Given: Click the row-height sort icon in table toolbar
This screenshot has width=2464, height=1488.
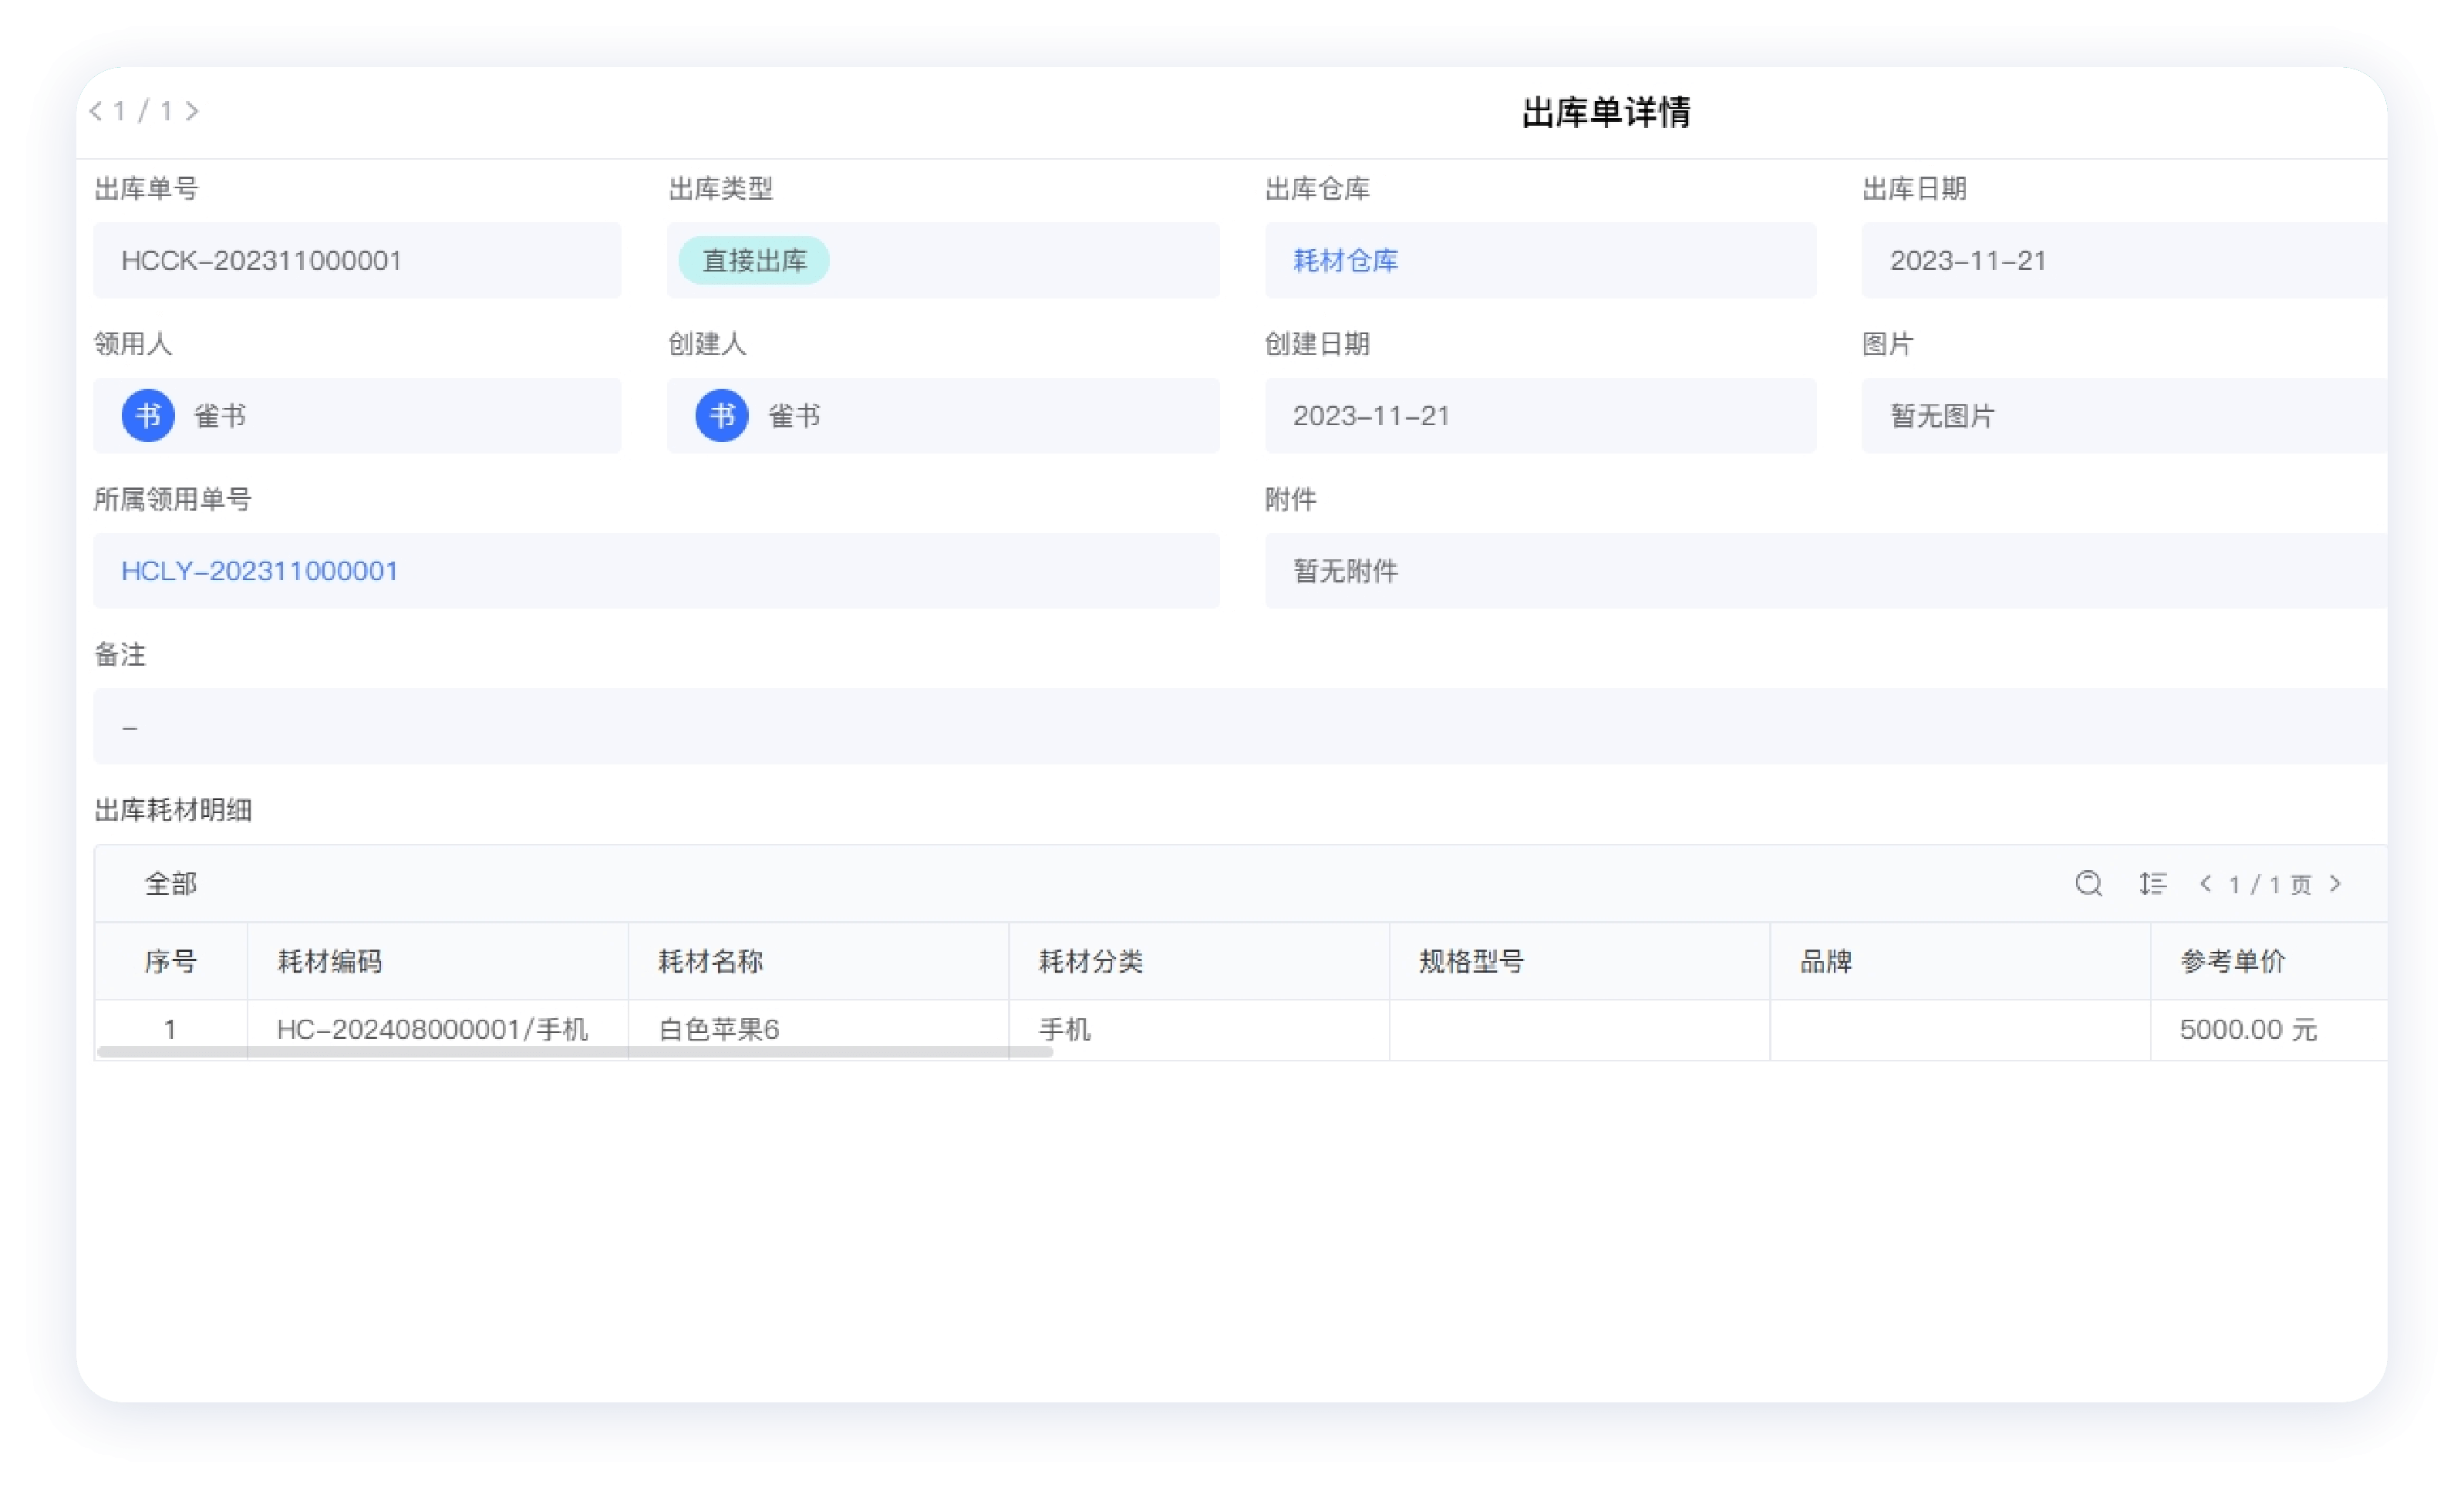Looking at the screenshot, I should pos(2152,884).
